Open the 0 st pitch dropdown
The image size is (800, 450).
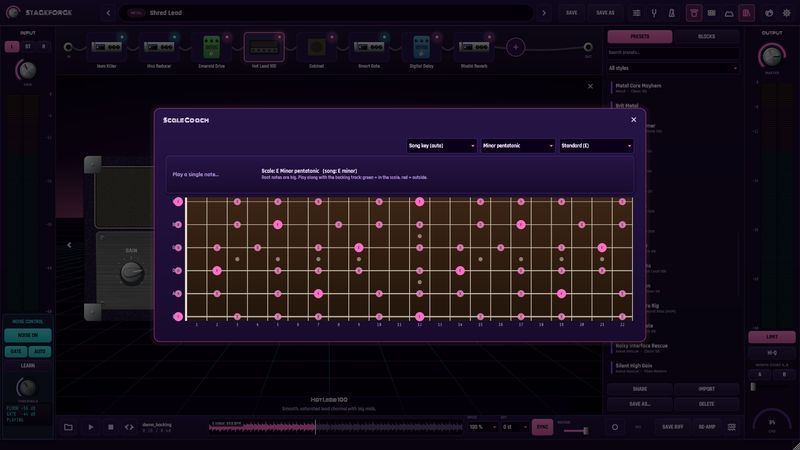(514, 427)
